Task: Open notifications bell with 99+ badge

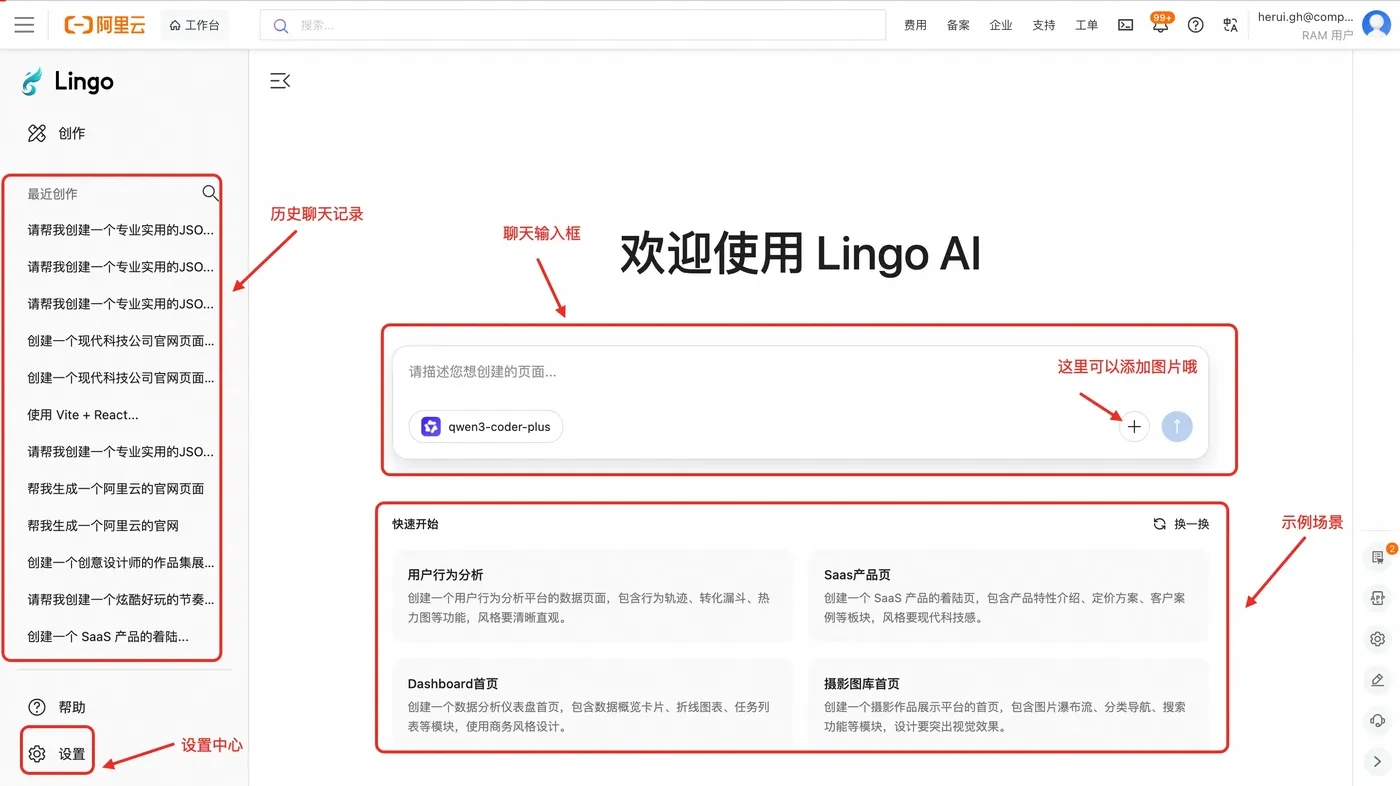Action: coord(1160,25)
